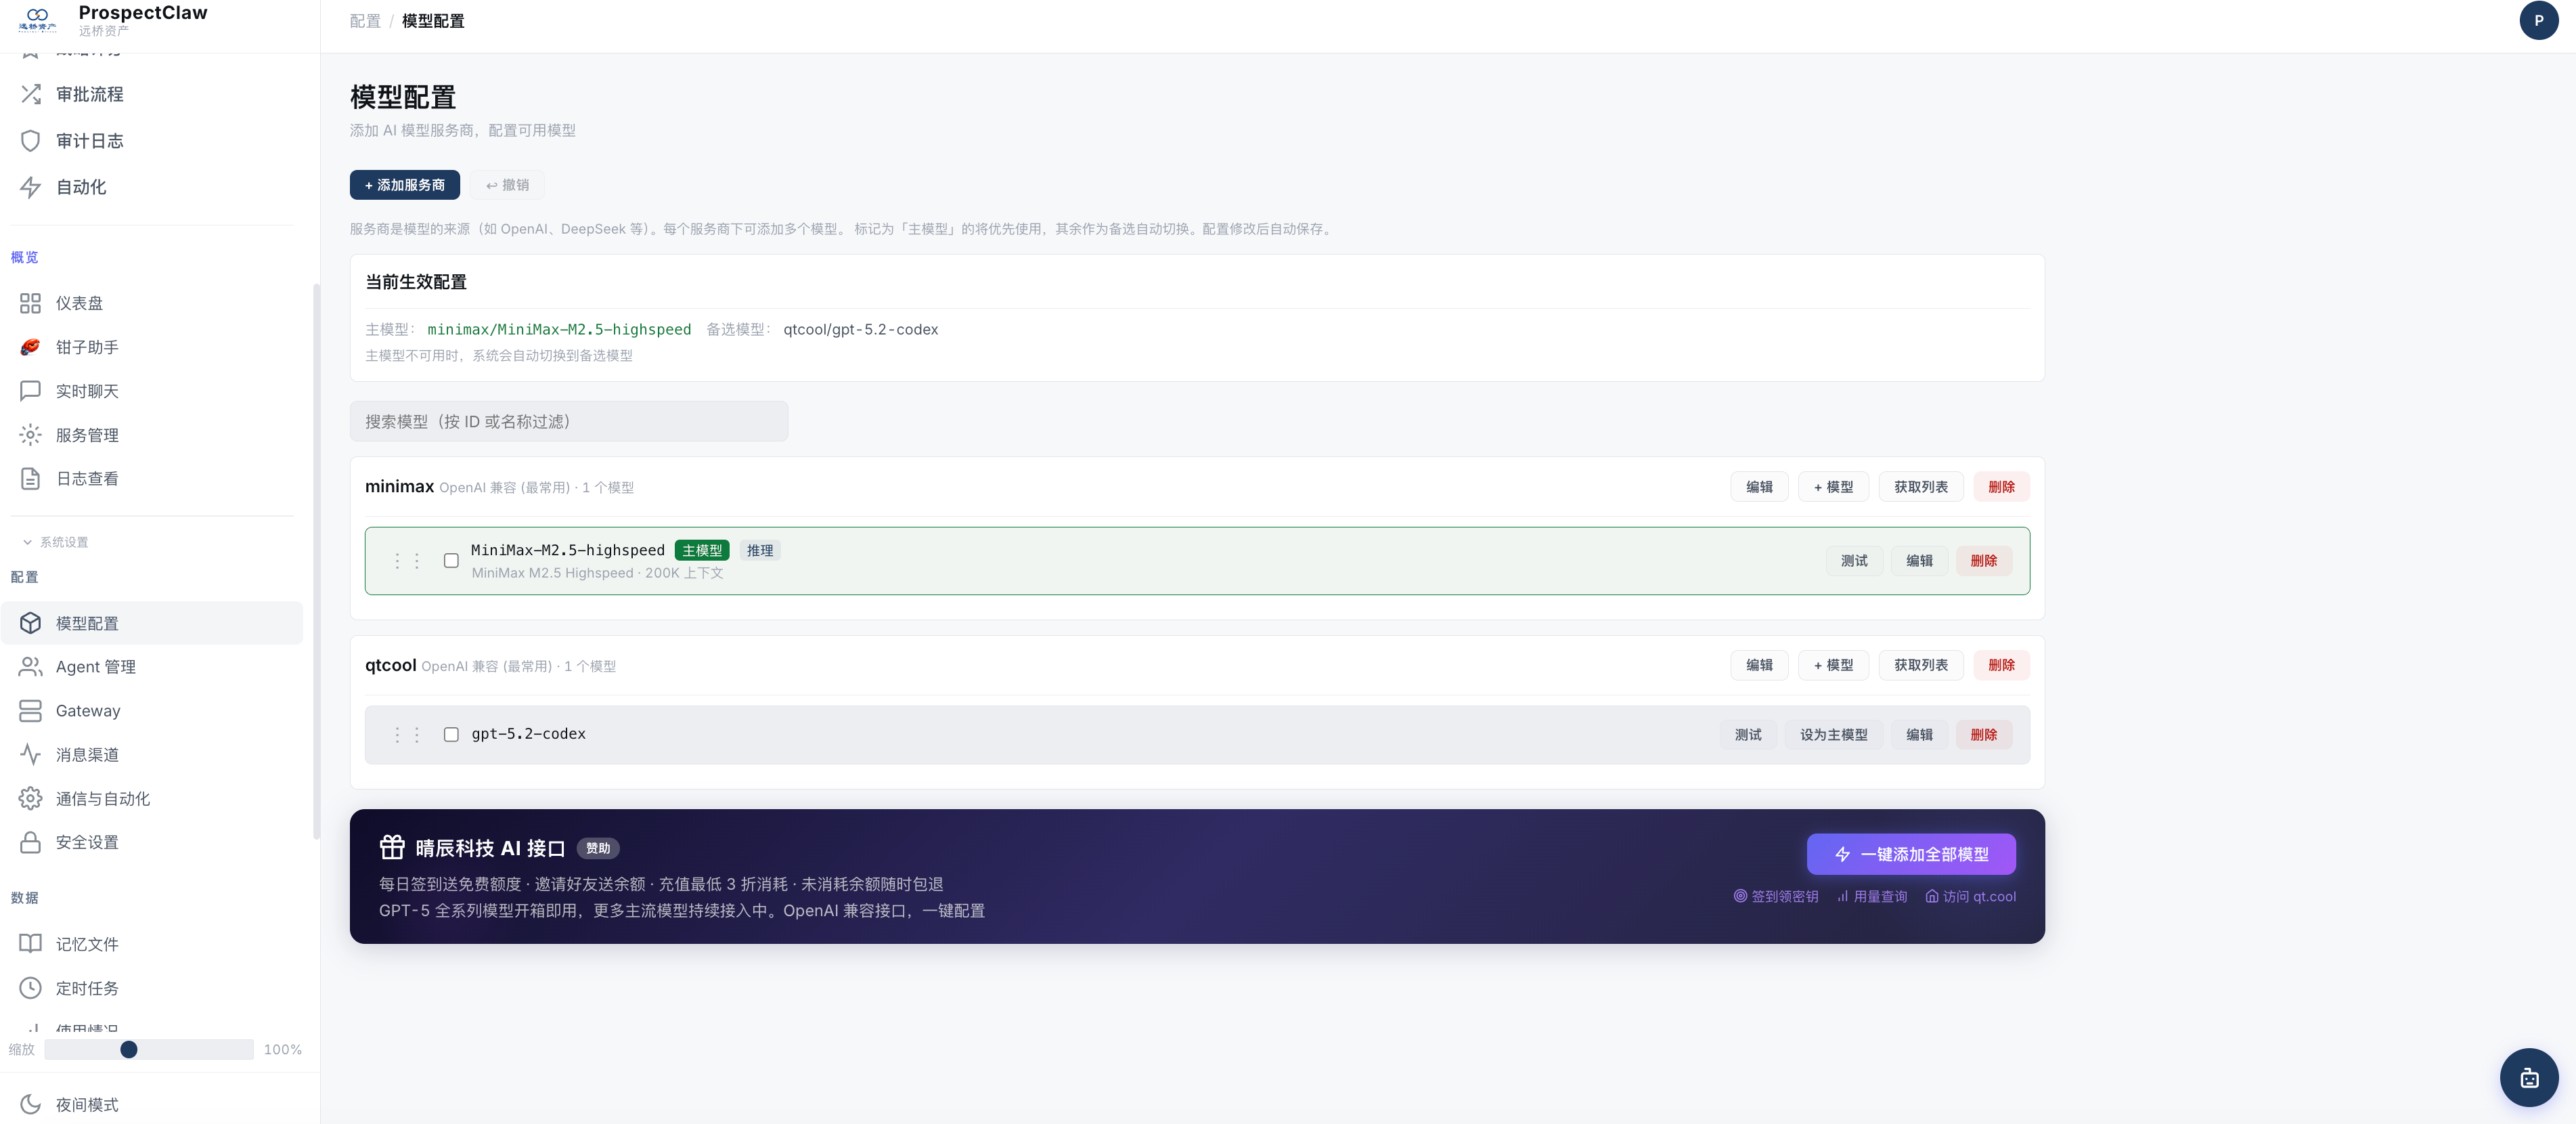Click the 添加服务商 button
The width and height of the screenshot is (2576, 1124).
tap(404, 185)
